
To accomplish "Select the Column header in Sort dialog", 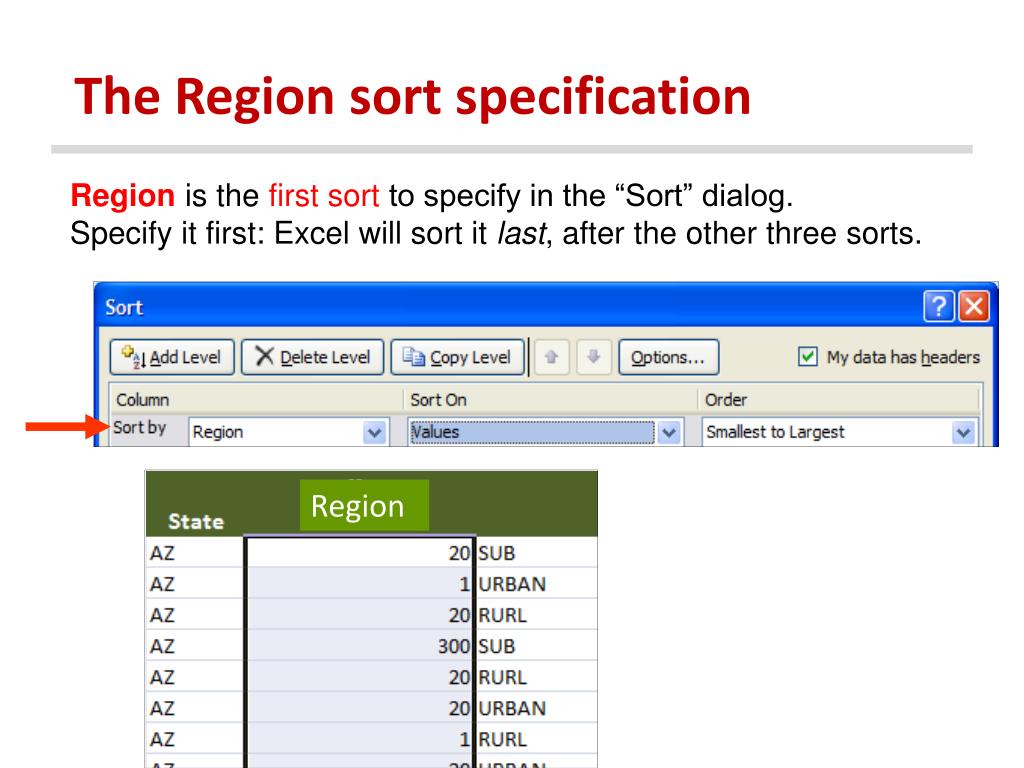I will pyautogui.click(x=142, y=400).
